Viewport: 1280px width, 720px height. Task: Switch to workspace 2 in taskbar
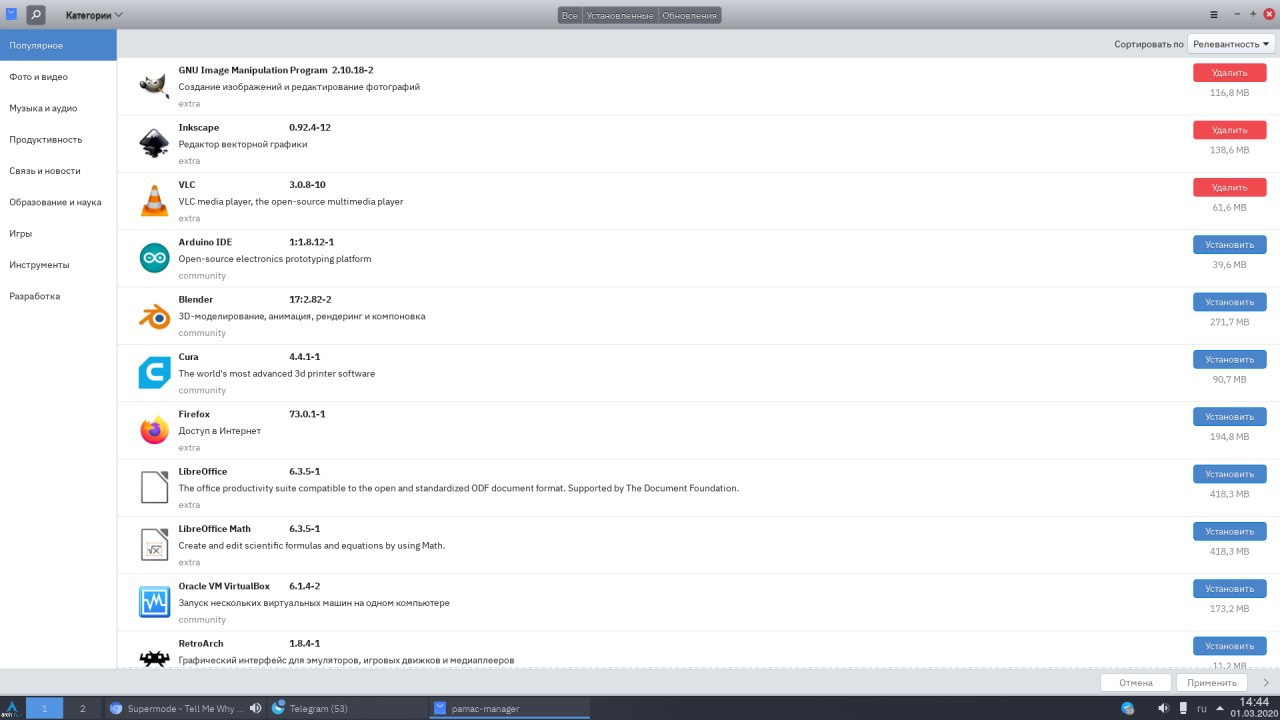click(x=82, y=709)
